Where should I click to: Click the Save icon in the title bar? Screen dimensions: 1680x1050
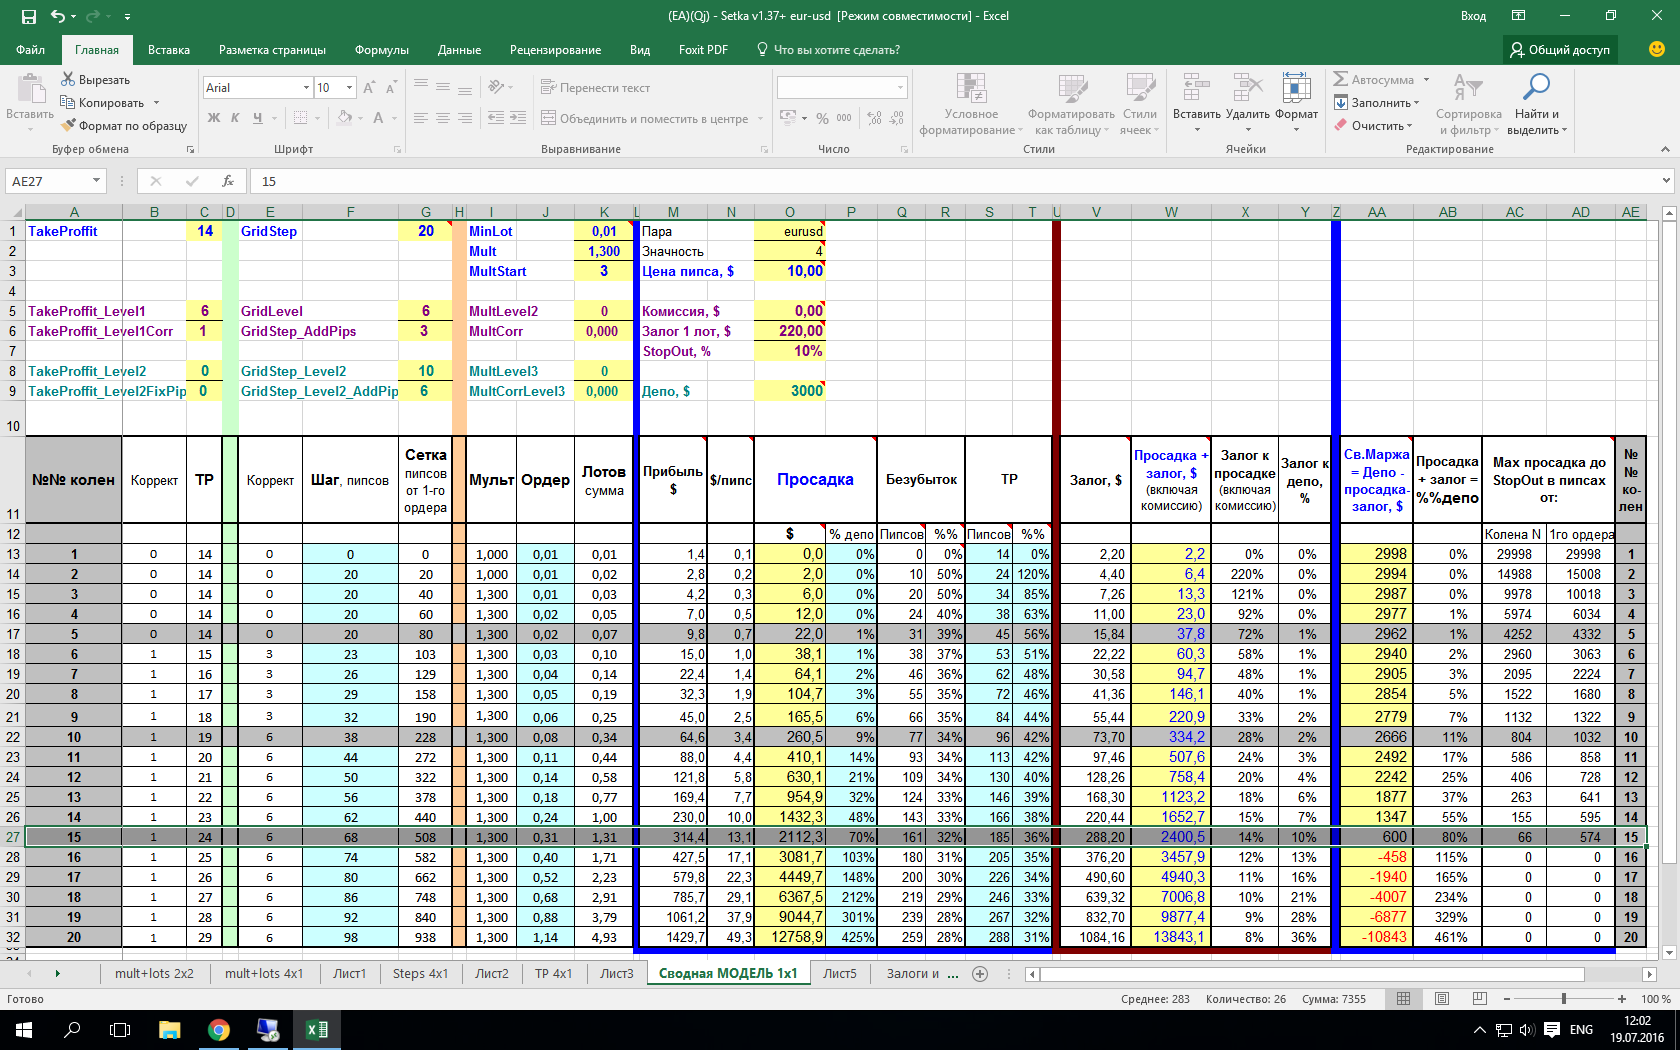pos(29,16)
